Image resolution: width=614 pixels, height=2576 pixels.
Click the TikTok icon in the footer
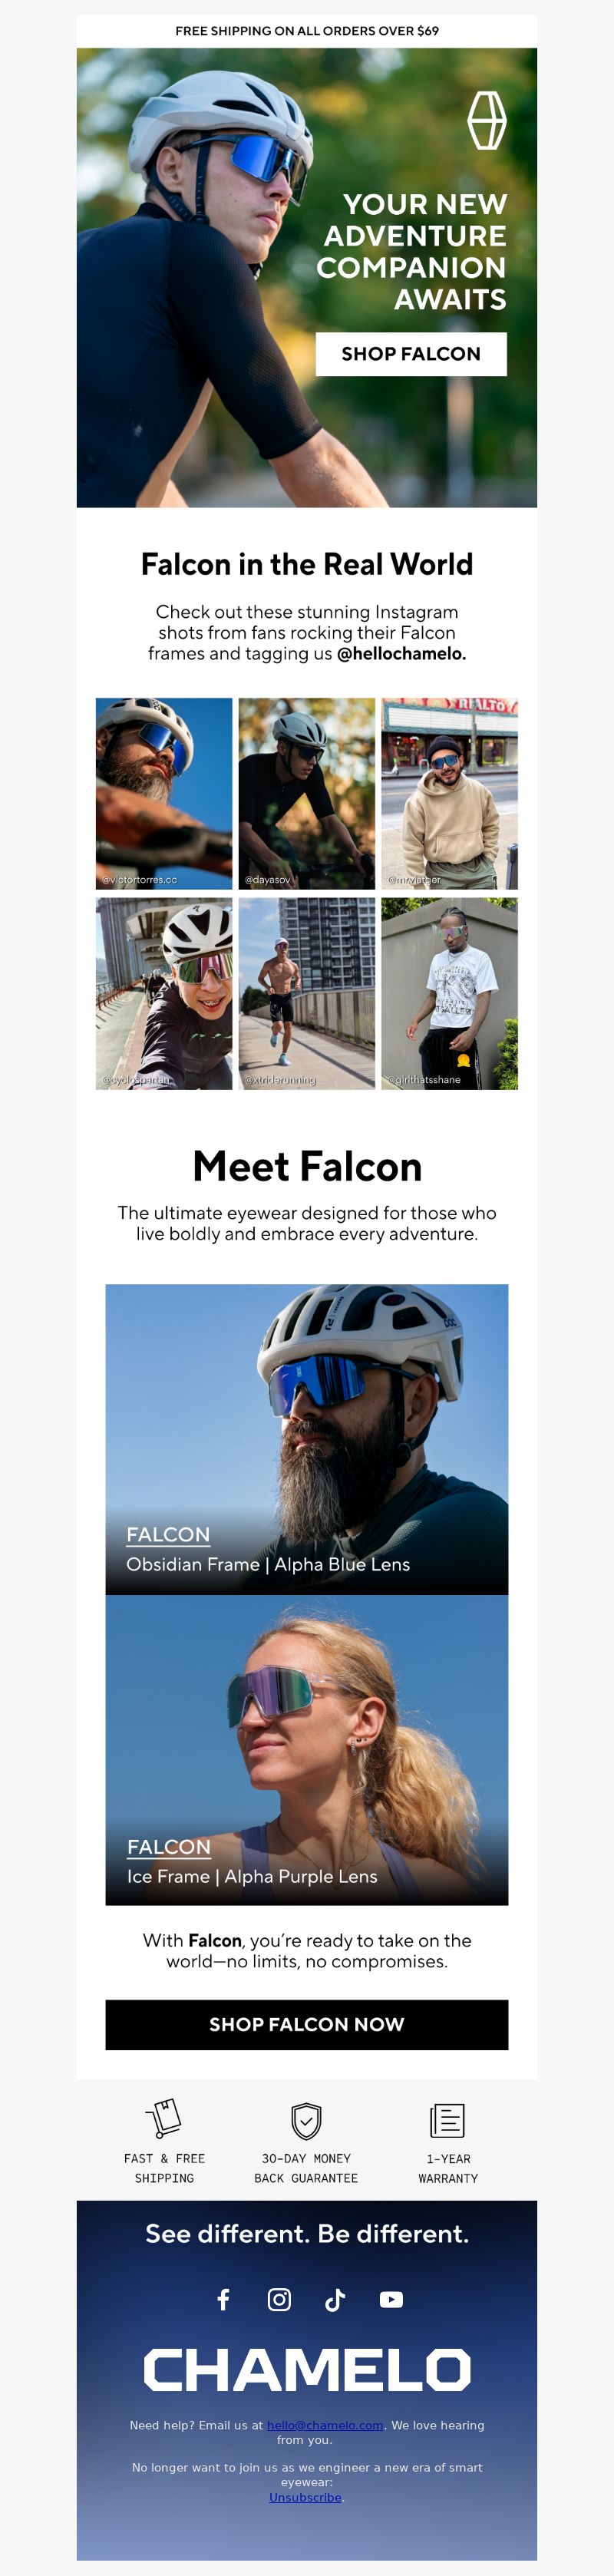pyautogui.click(x=335, y=2299)
